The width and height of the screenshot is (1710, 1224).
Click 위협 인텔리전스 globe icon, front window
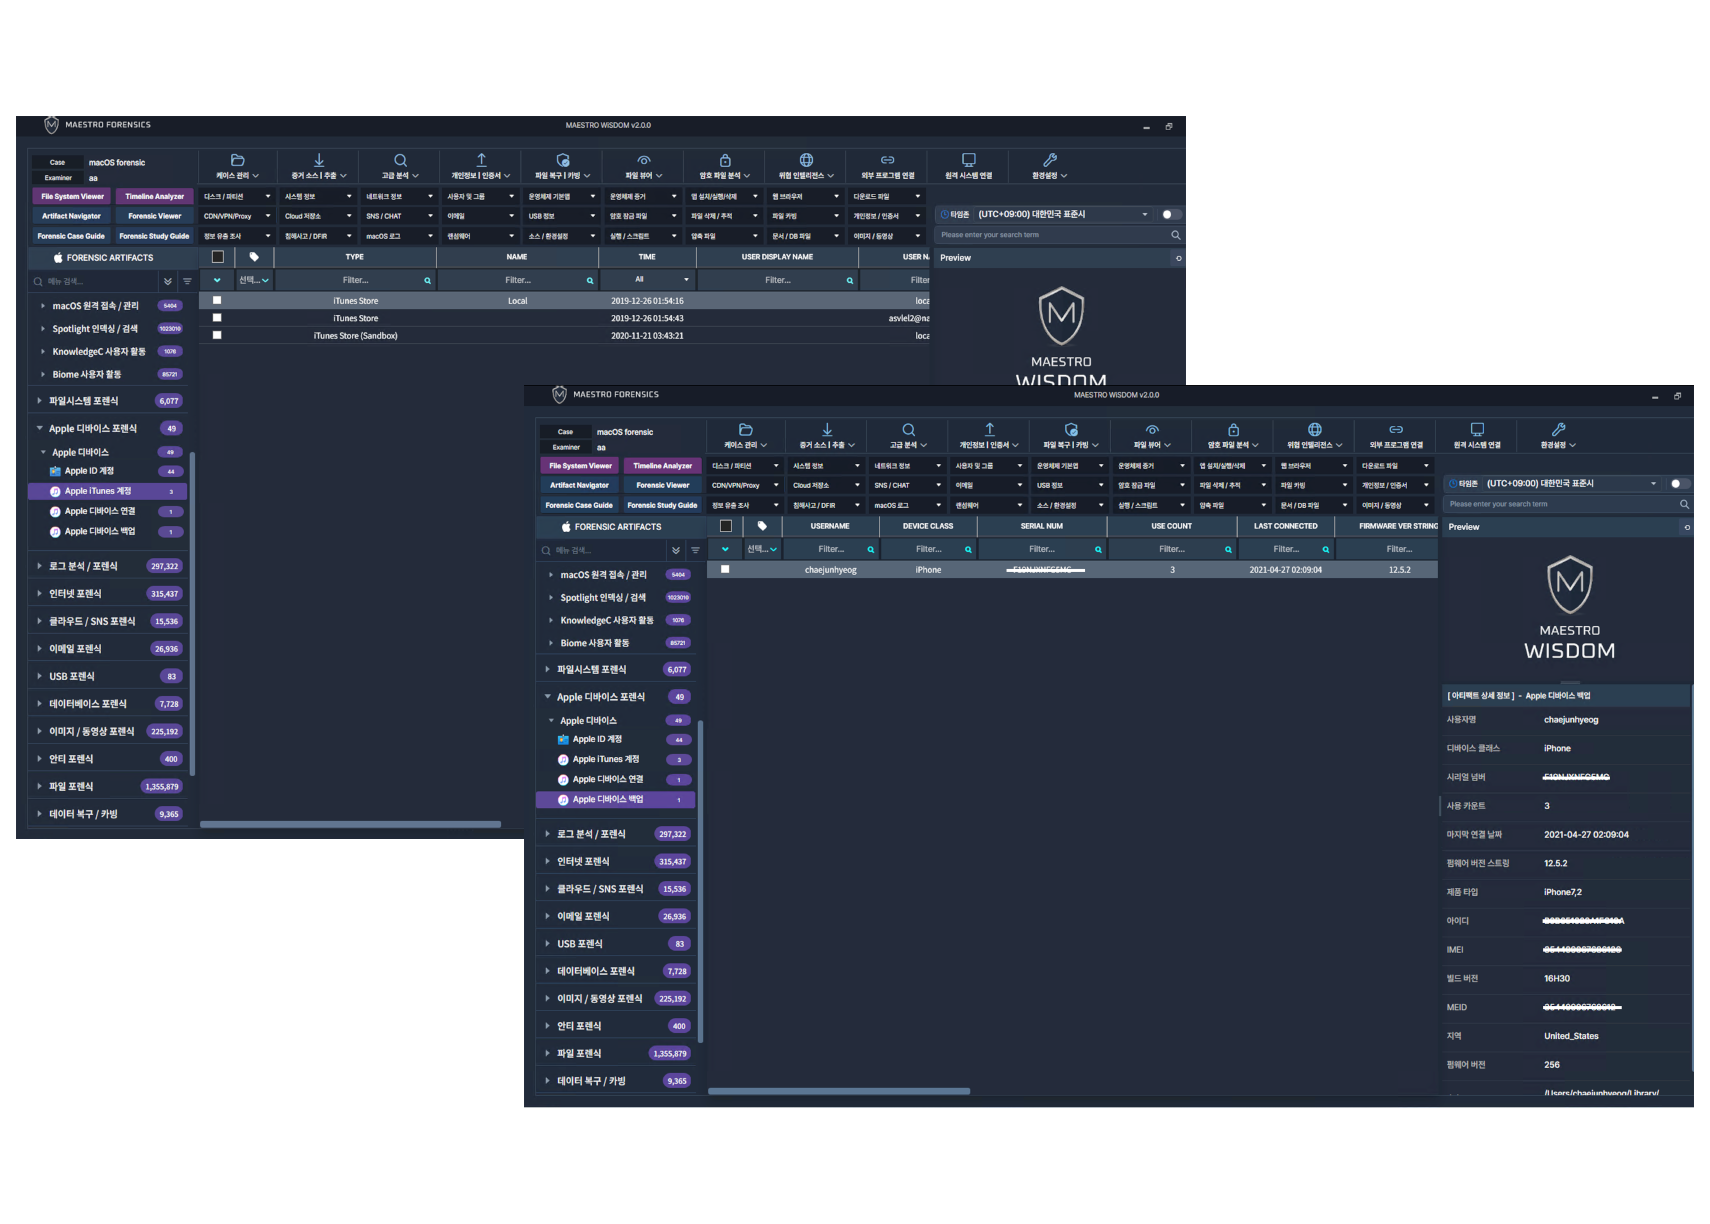pyautogui.click(x=1315, y=429)
